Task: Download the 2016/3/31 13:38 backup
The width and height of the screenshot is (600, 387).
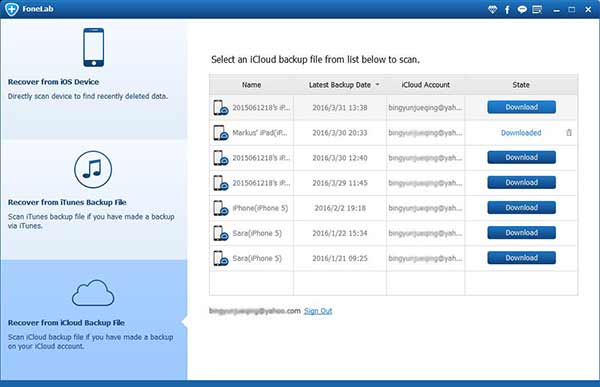Action: click(x=522, y=107)
